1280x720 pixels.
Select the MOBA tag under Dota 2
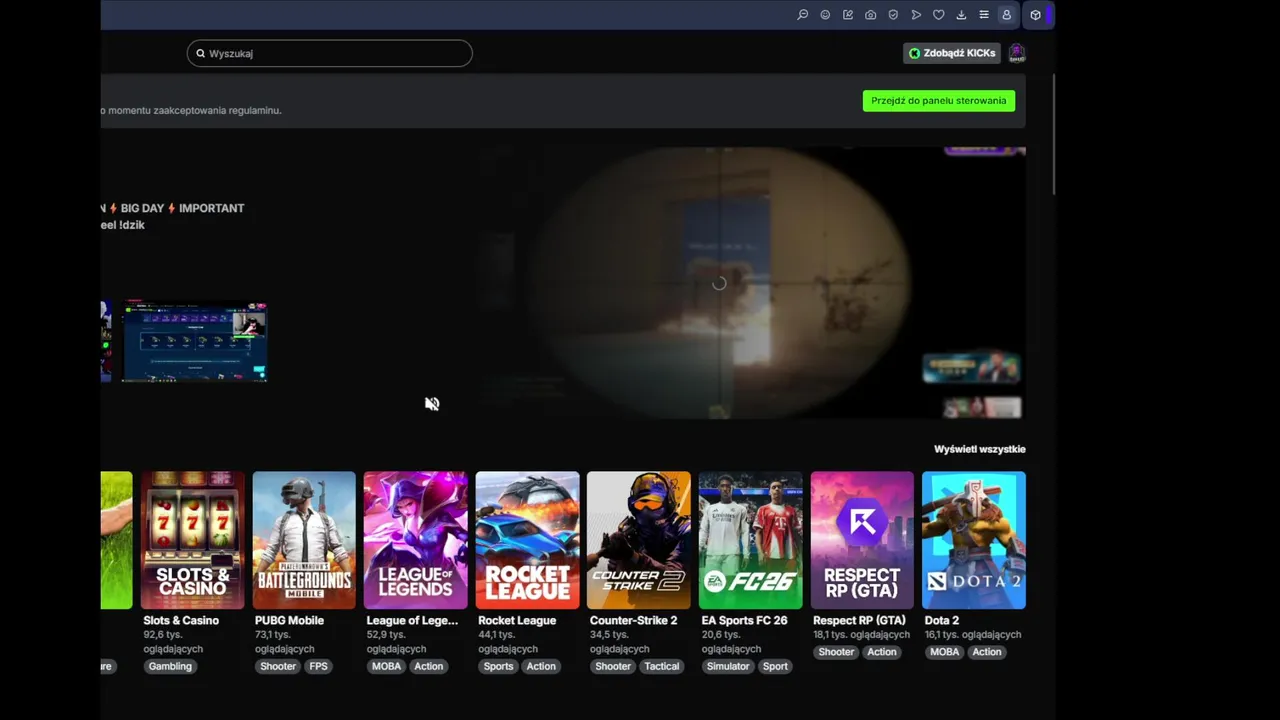point(944,652)
